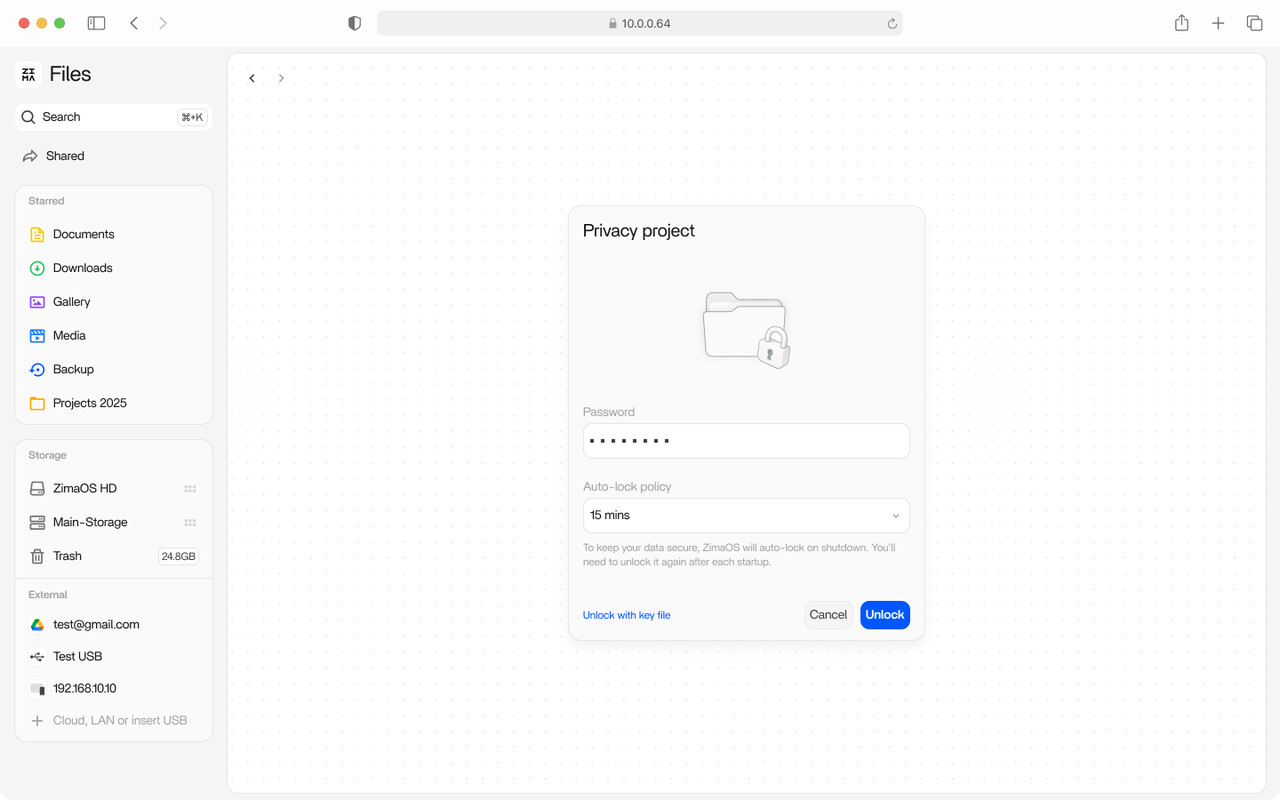Click the ZimaOS HD drag handle dots
This screenshot has height=800, width=1280.
click(x=190, y=489)
